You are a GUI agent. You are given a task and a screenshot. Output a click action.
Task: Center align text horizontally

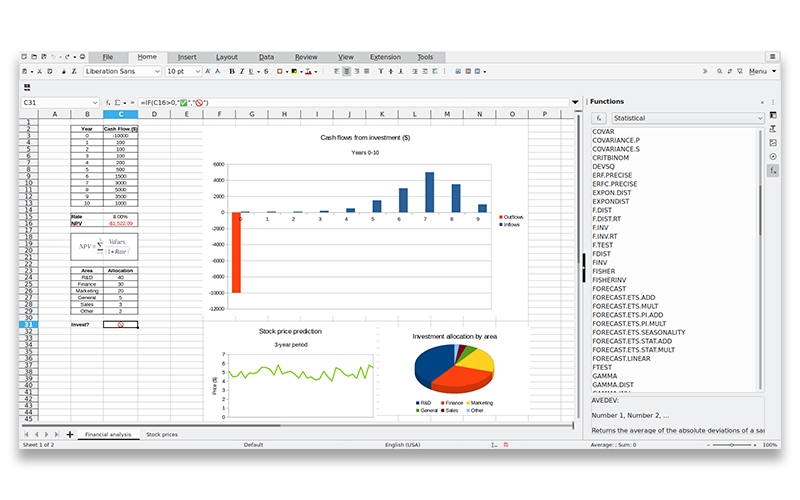[x=347, y=72]
